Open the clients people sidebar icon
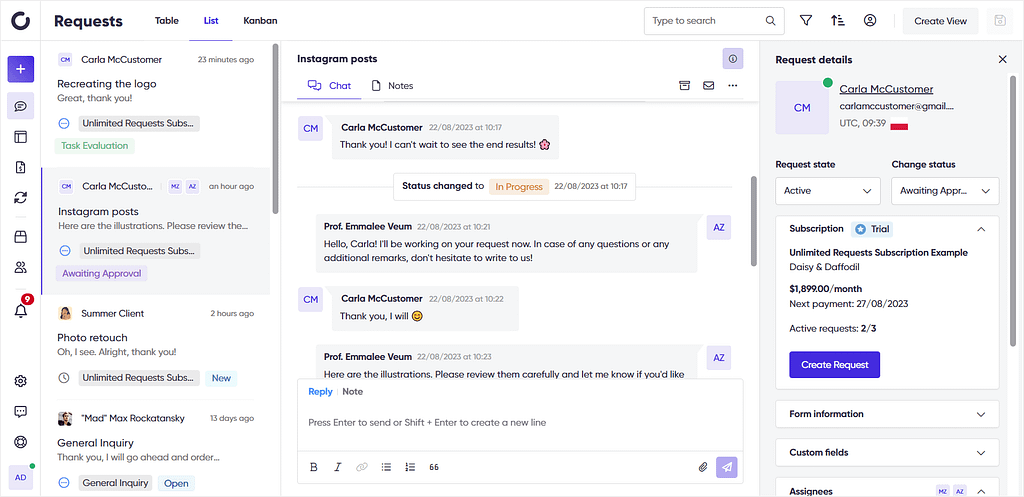 [21, 267]
